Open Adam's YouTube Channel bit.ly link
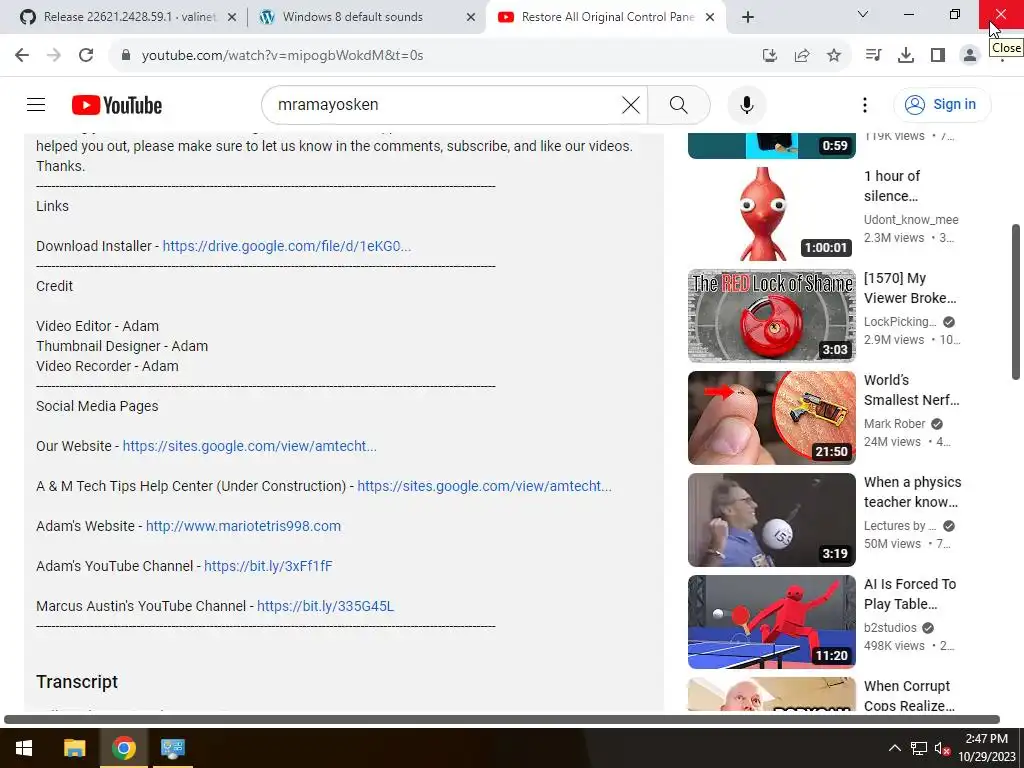The width and height of the screenshot is (1024, 768). coord(268,566)
